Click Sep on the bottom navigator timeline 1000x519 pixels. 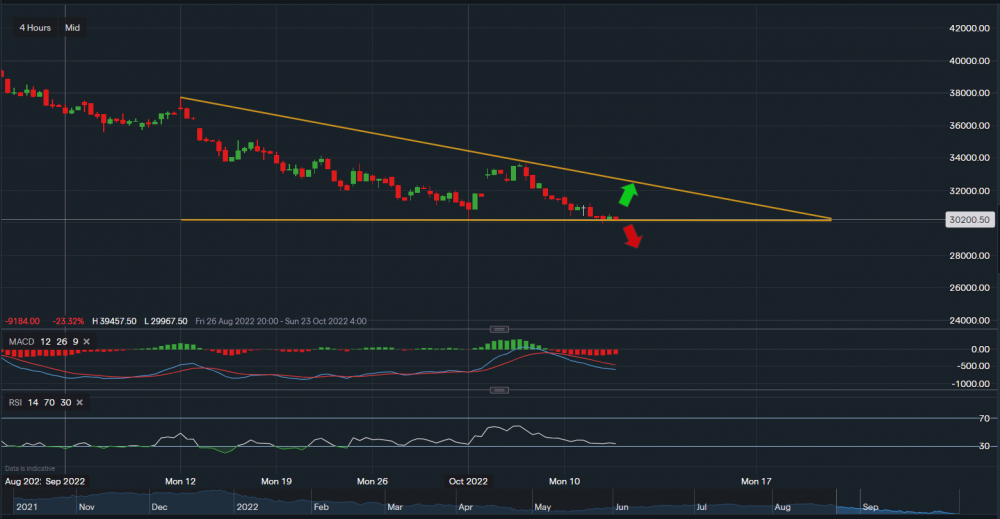pos(870,507)
